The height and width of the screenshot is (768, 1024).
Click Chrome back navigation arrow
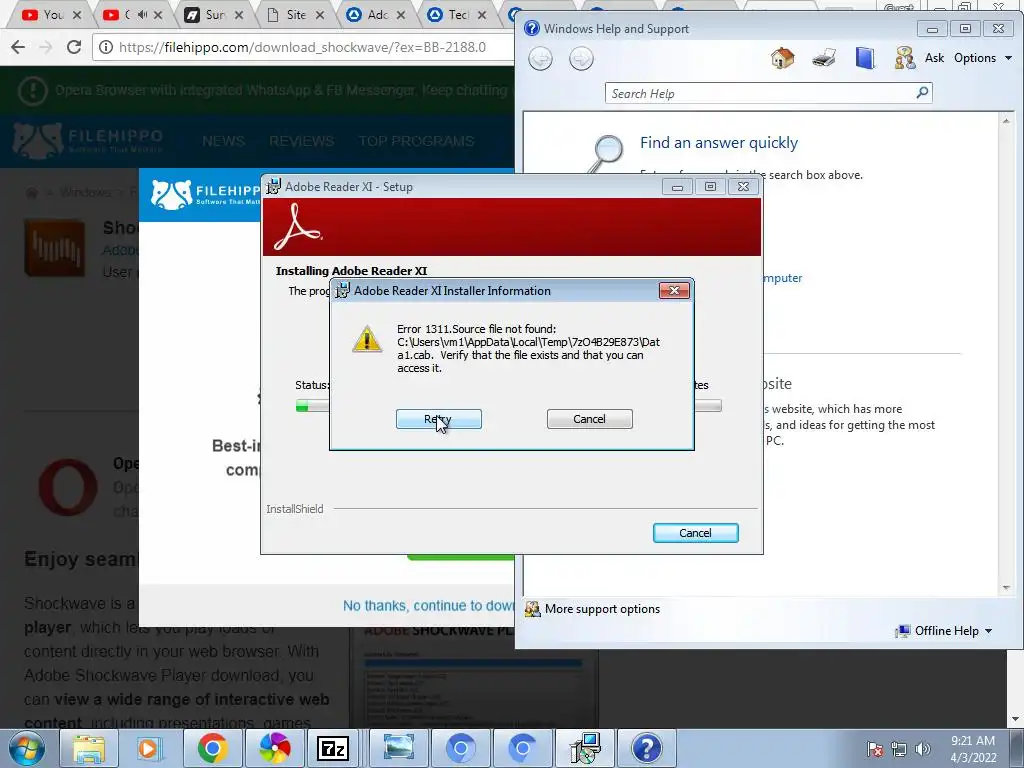(18, 47)
